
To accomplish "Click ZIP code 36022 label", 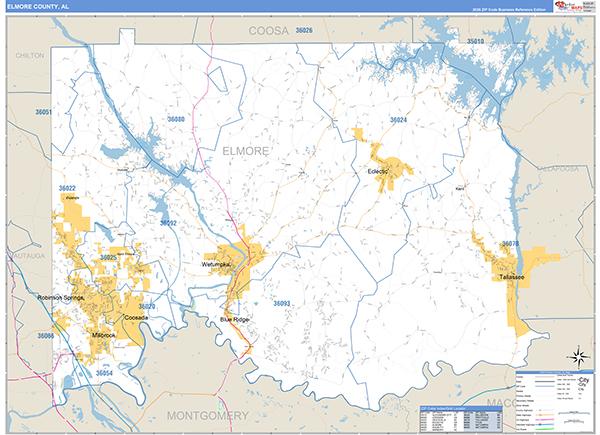I will point(67,188).
